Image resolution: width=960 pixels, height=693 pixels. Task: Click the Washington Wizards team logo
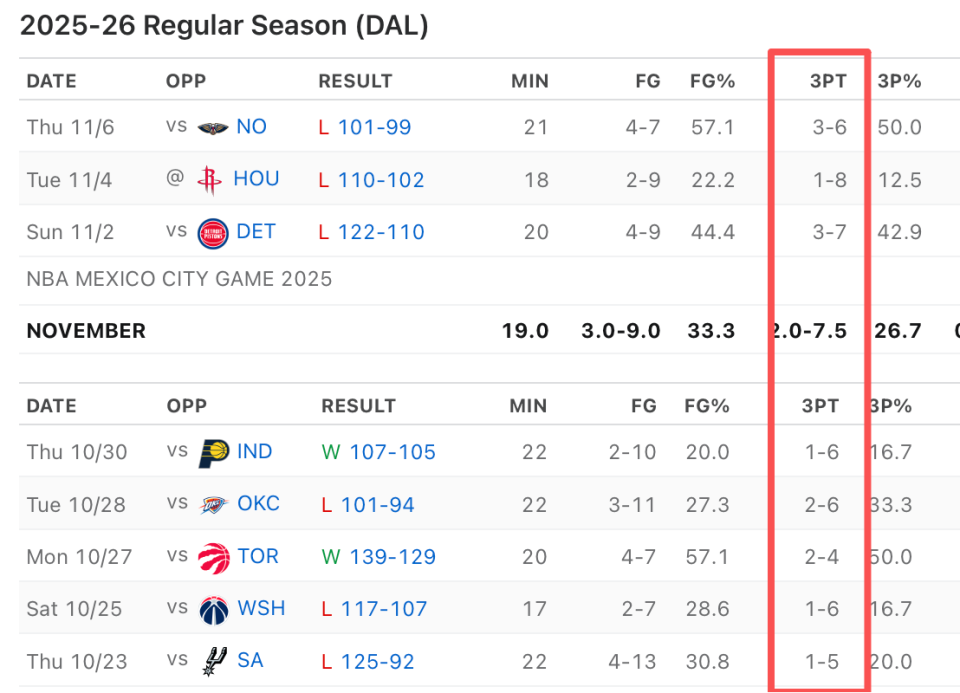pyautogui.click(x=213, y=609)
